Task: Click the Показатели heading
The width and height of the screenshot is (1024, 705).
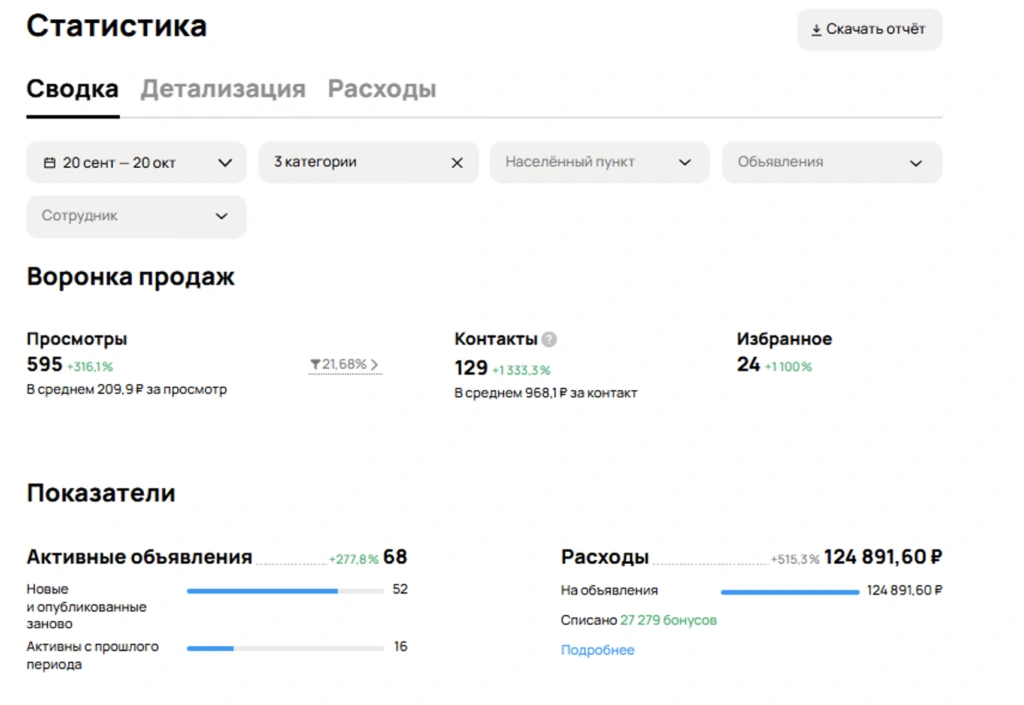Action: [x=101, y=494]
